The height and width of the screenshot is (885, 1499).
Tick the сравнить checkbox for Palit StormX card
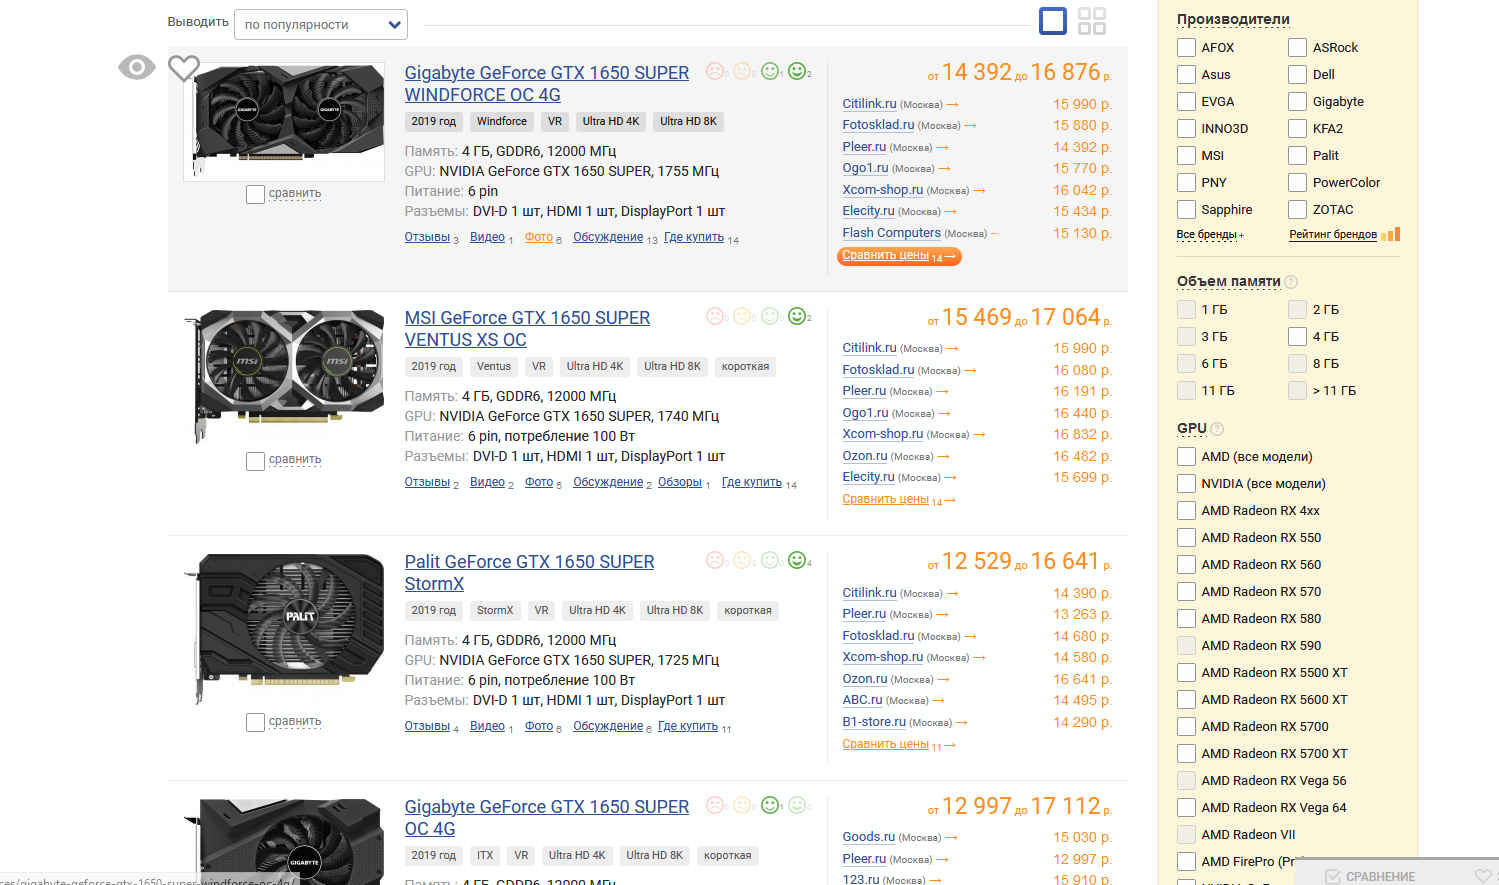pyautogui.click(x=255, y=722)
